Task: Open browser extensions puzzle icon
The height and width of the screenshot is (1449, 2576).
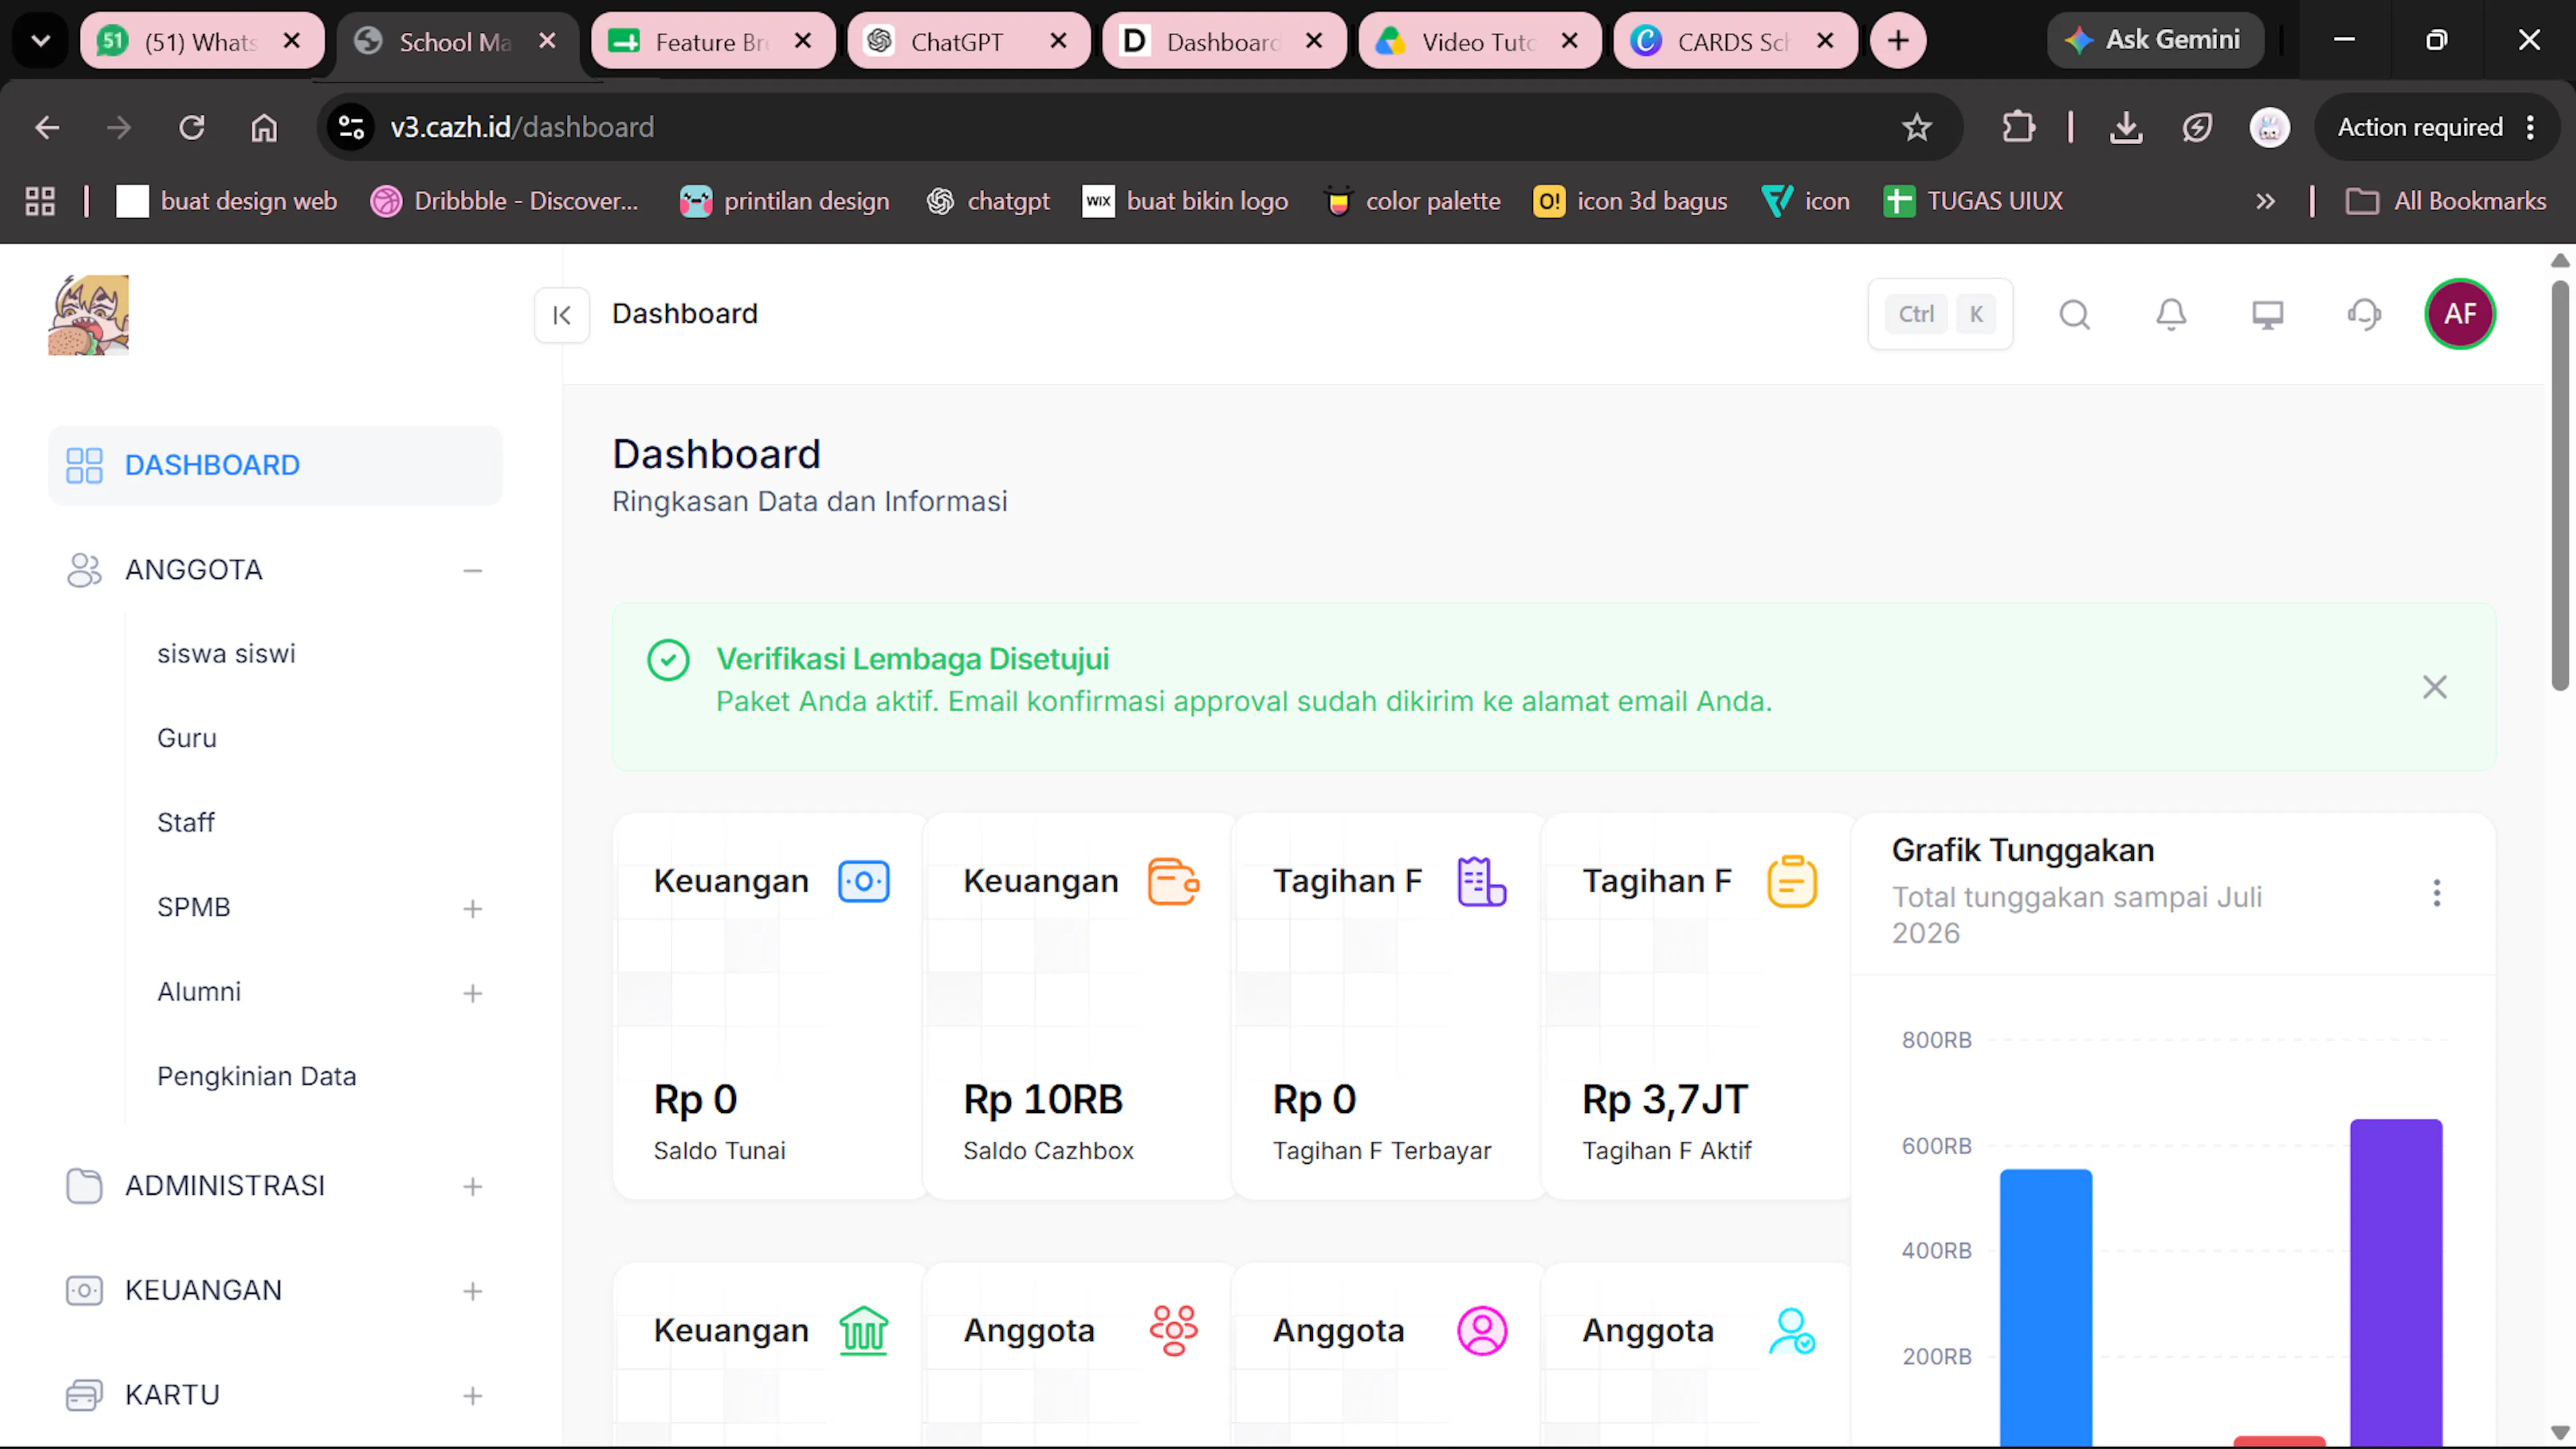Action: pos(2018,127)
